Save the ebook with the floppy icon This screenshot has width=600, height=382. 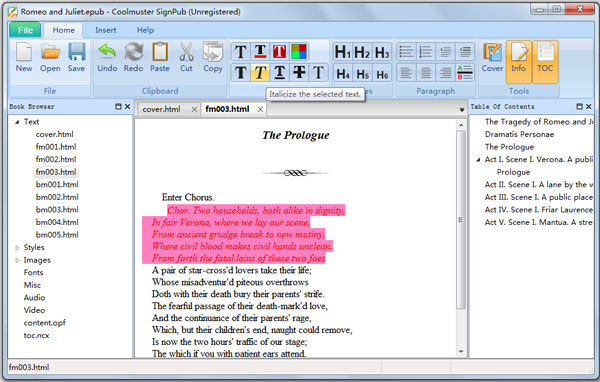coord(76,57)
